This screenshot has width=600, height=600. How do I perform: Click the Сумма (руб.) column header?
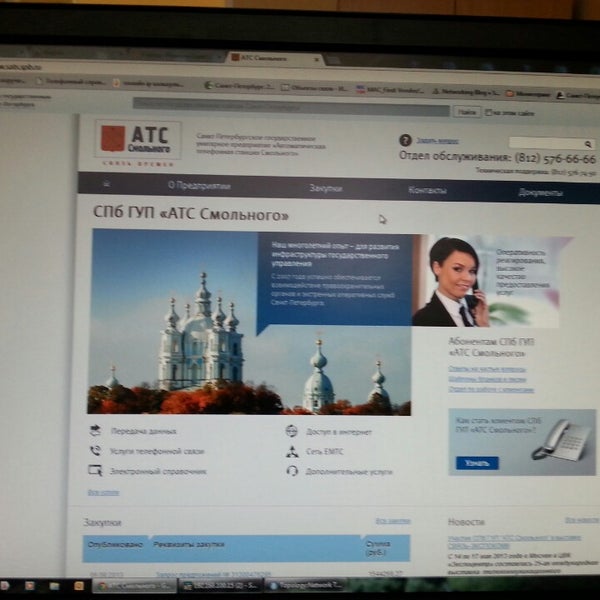378,548
